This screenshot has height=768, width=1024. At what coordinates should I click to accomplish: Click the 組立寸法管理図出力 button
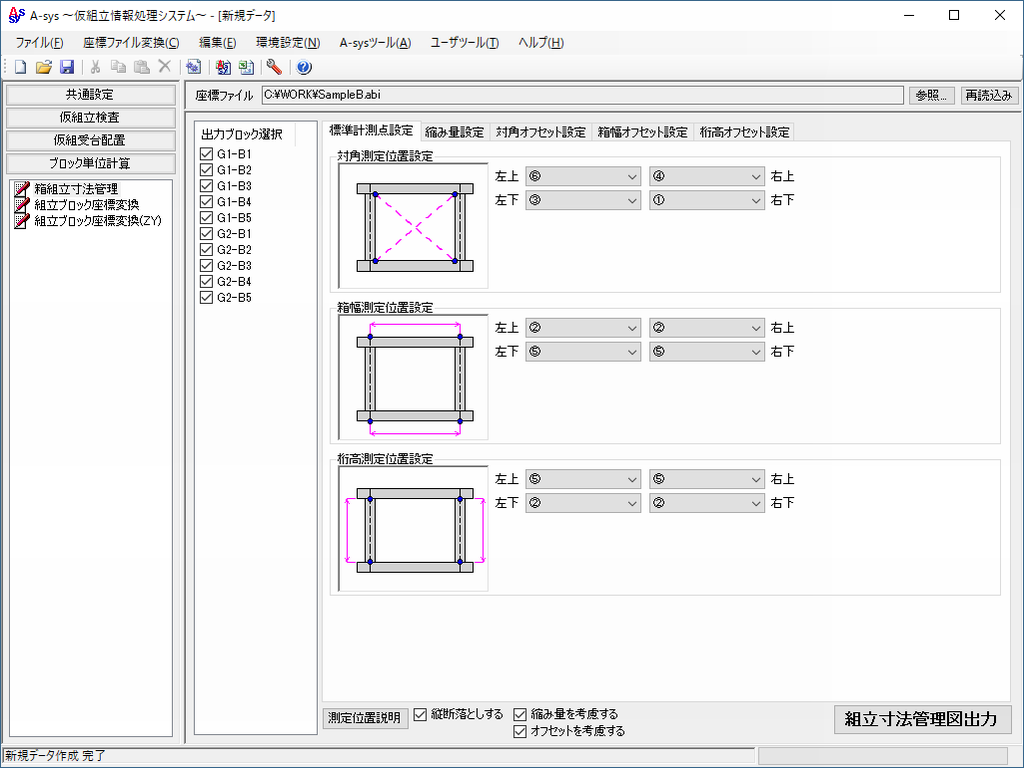tap(922, 719)
